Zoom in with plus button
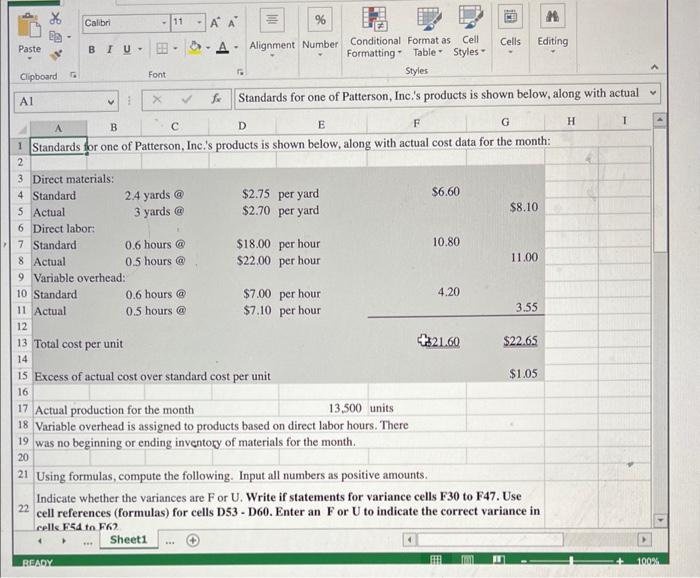 click(620, 561)
